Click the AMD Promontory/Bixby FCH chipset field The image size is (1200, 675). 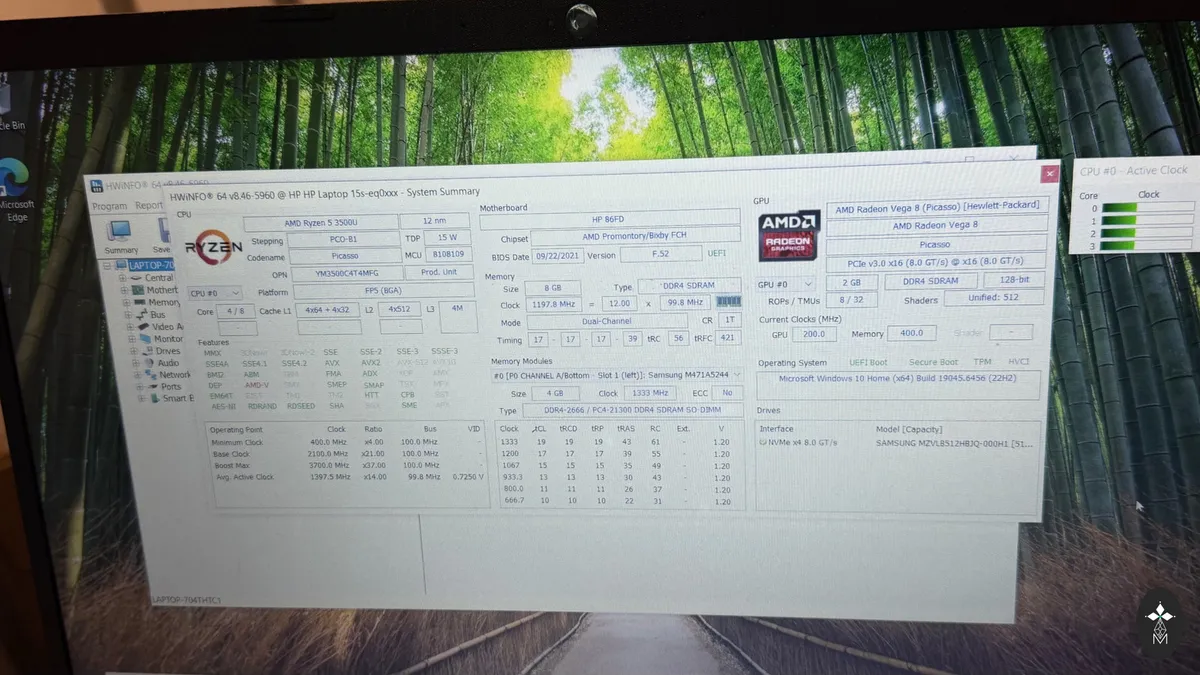pyautogui.click(x=634, y=238)
